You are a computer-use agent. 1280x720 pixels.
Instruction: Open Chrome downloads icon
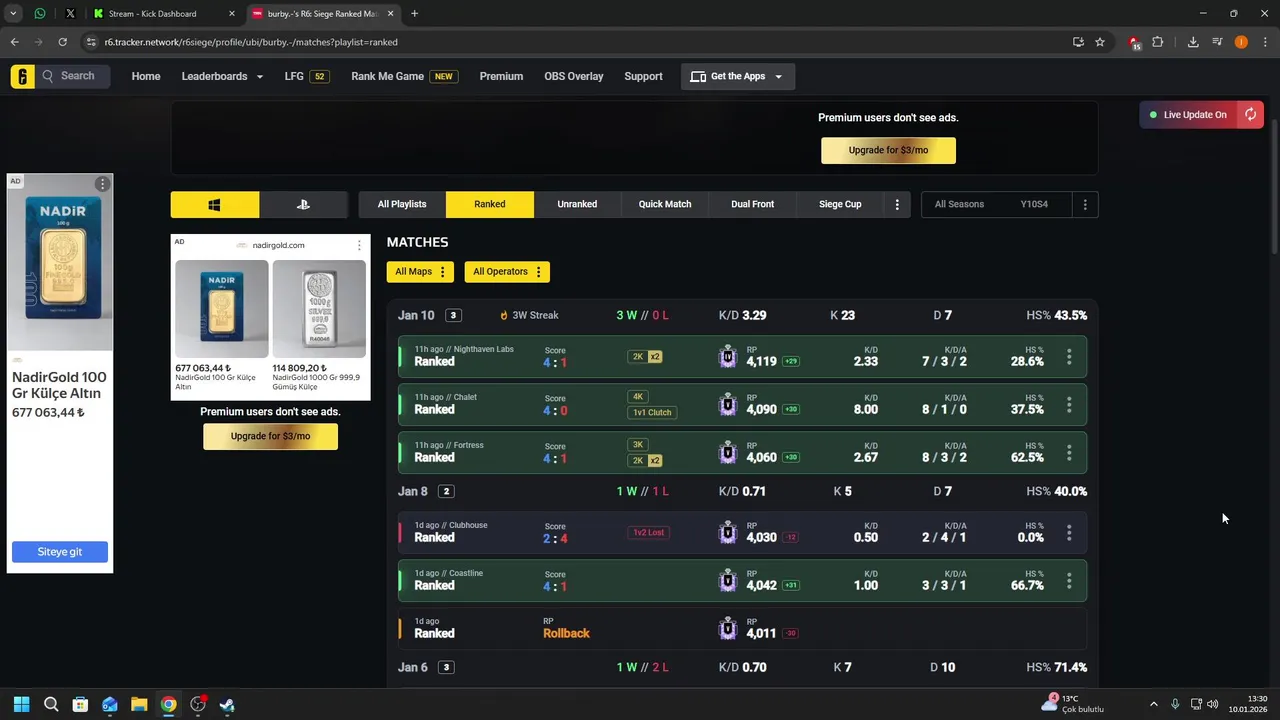(1193, 42)
